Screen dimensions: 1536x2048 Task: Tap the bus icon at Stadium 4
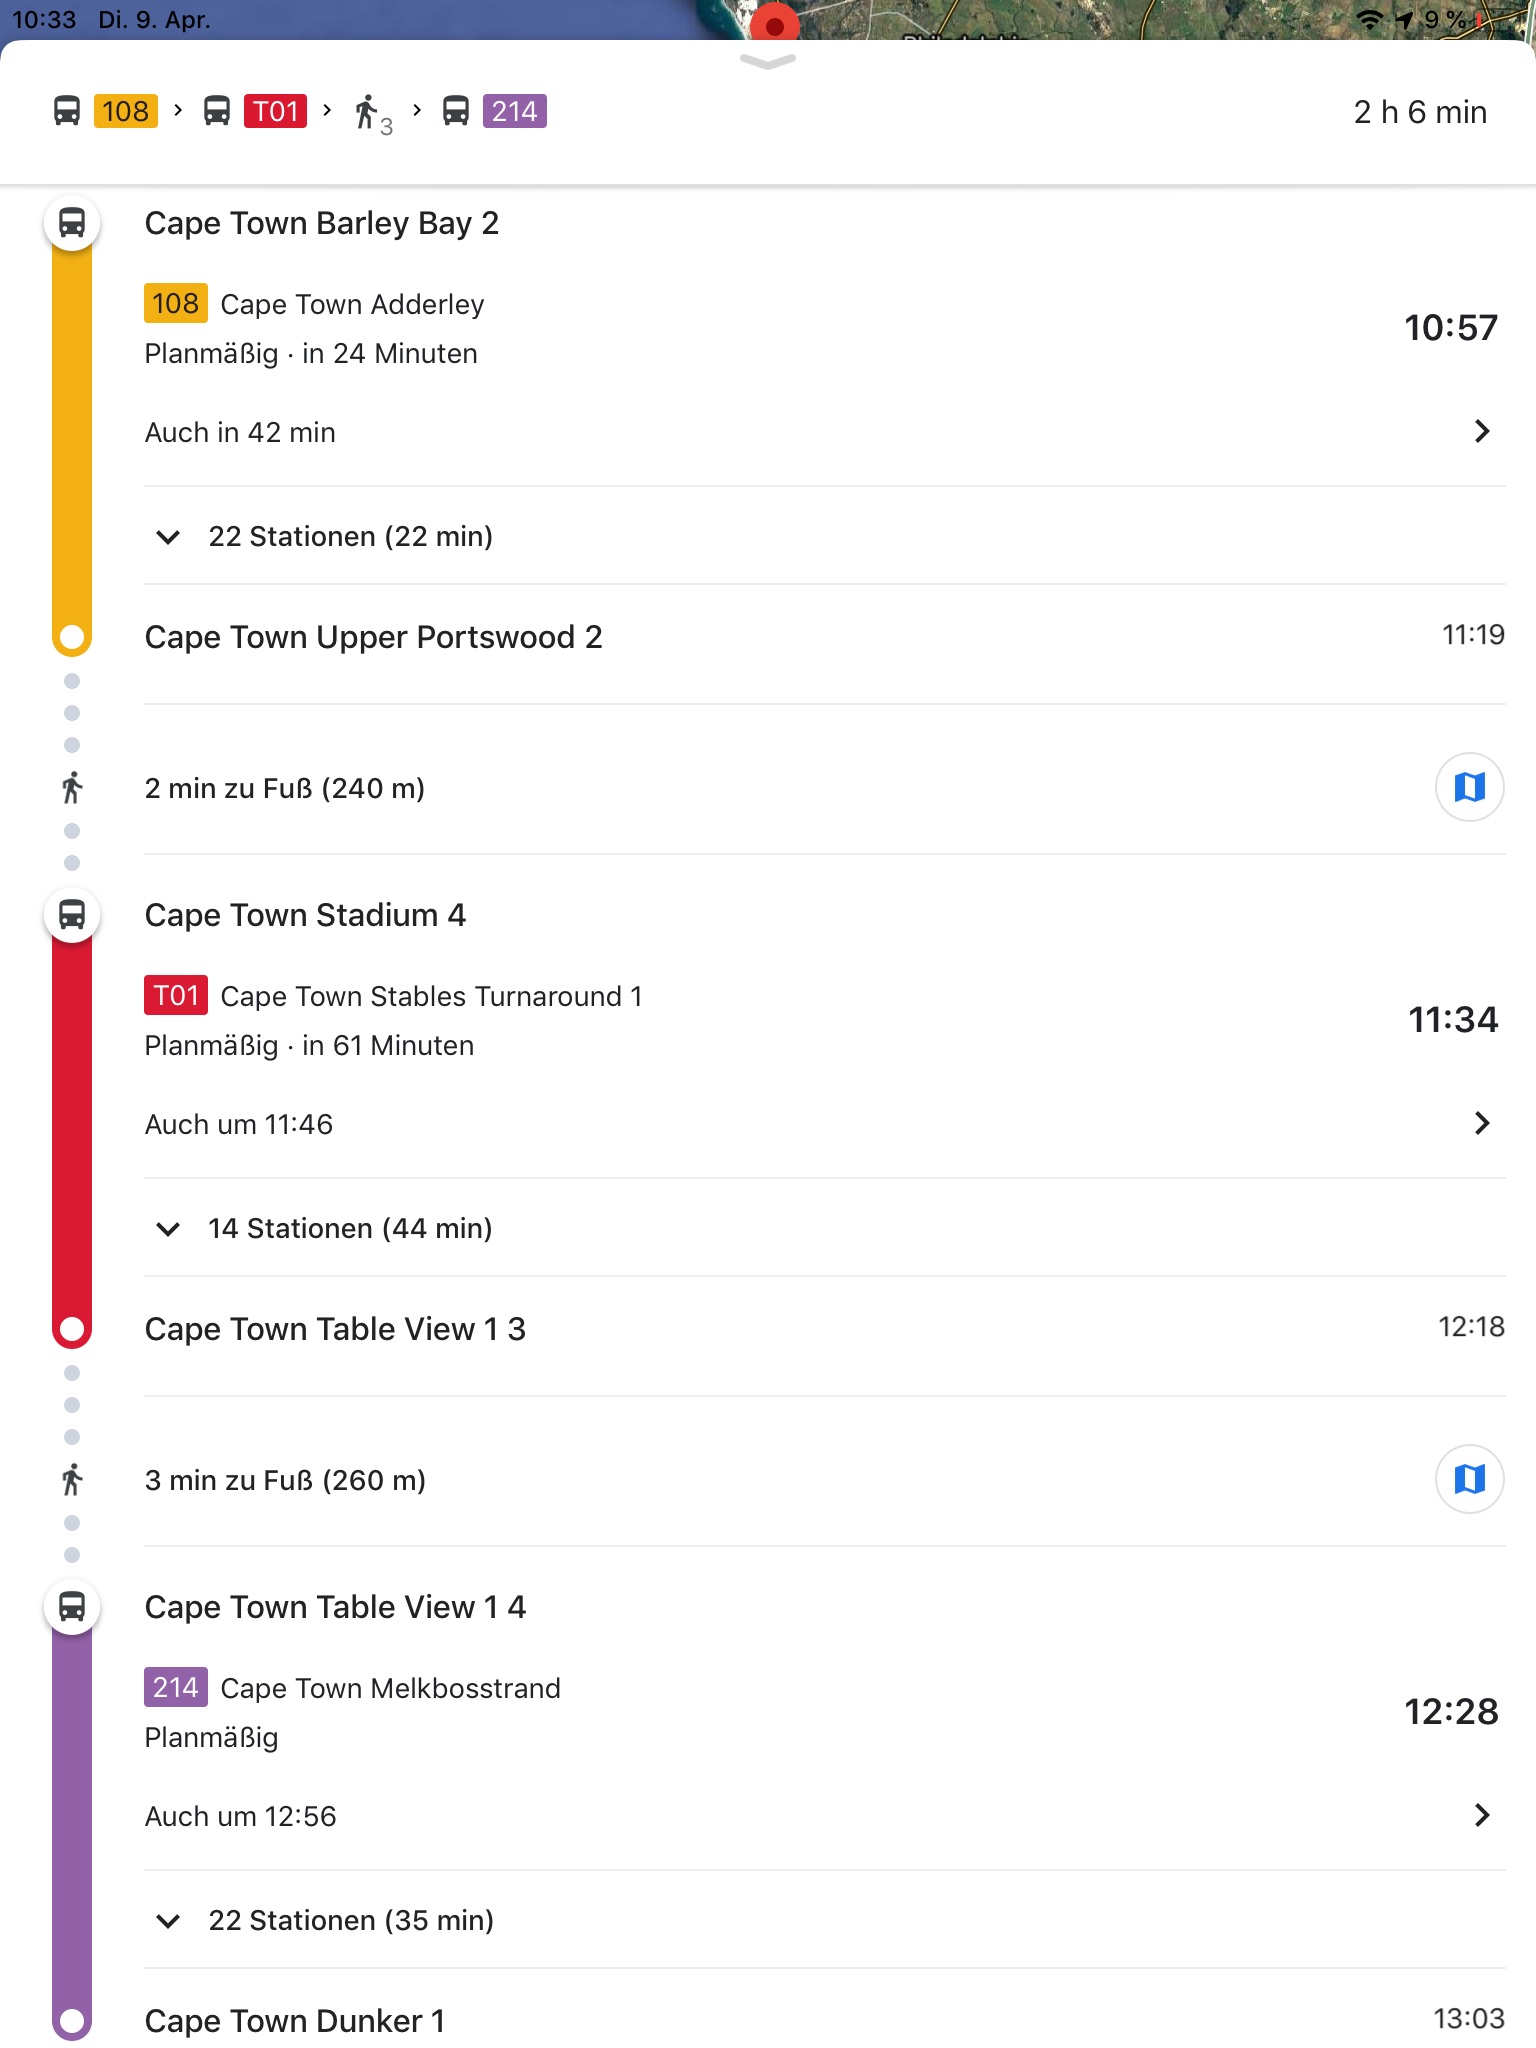(72, 914)
